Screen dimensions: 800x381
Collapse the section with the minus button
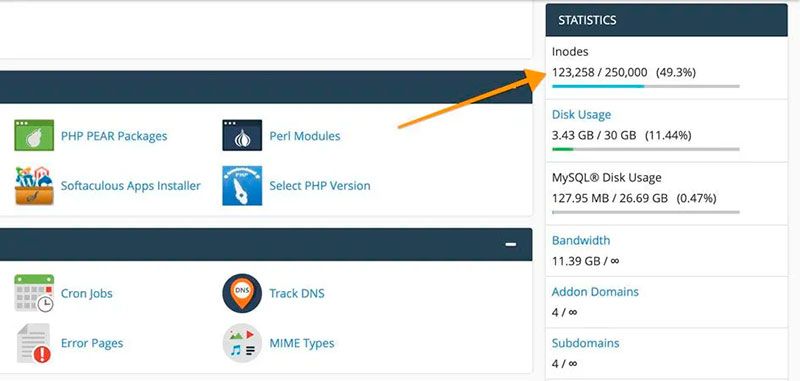[x=511, y=244]
